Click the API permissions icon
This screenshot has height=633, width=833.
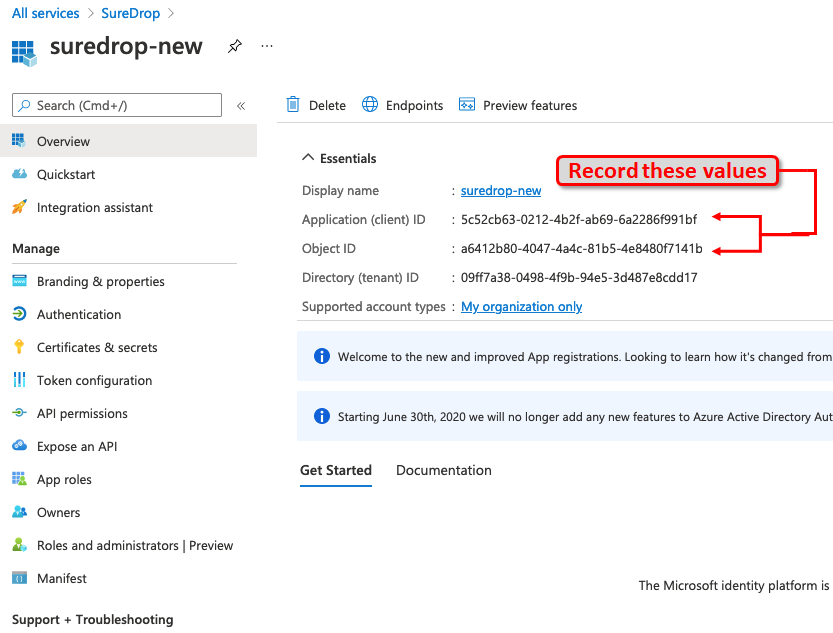tap(19, 413)
